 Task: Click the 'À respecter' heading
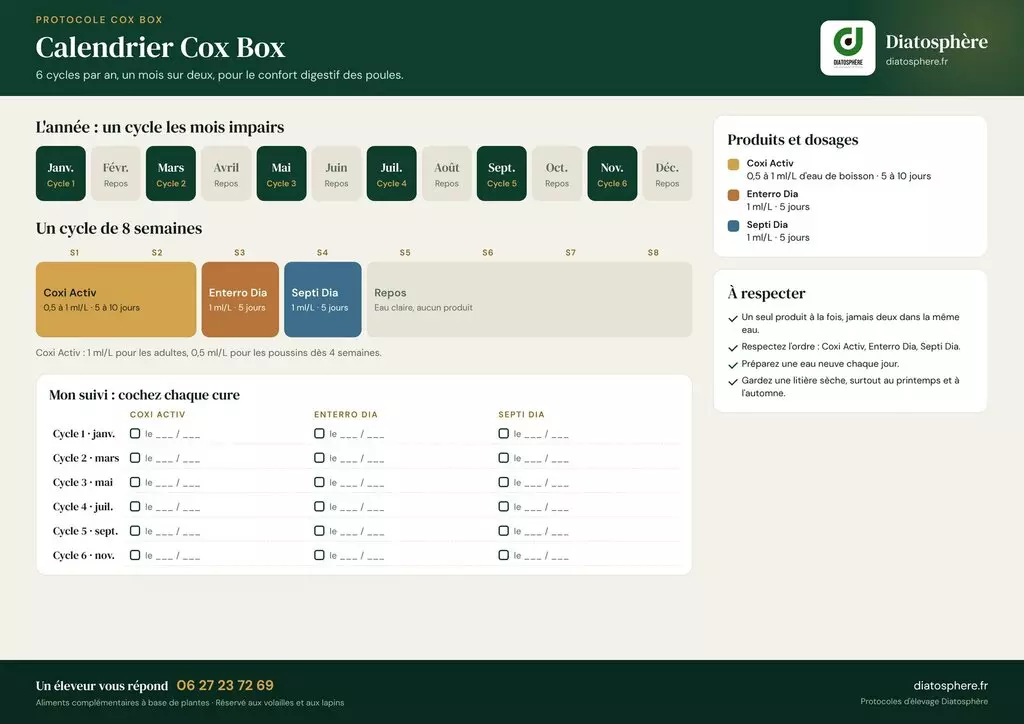pos(767,293)
